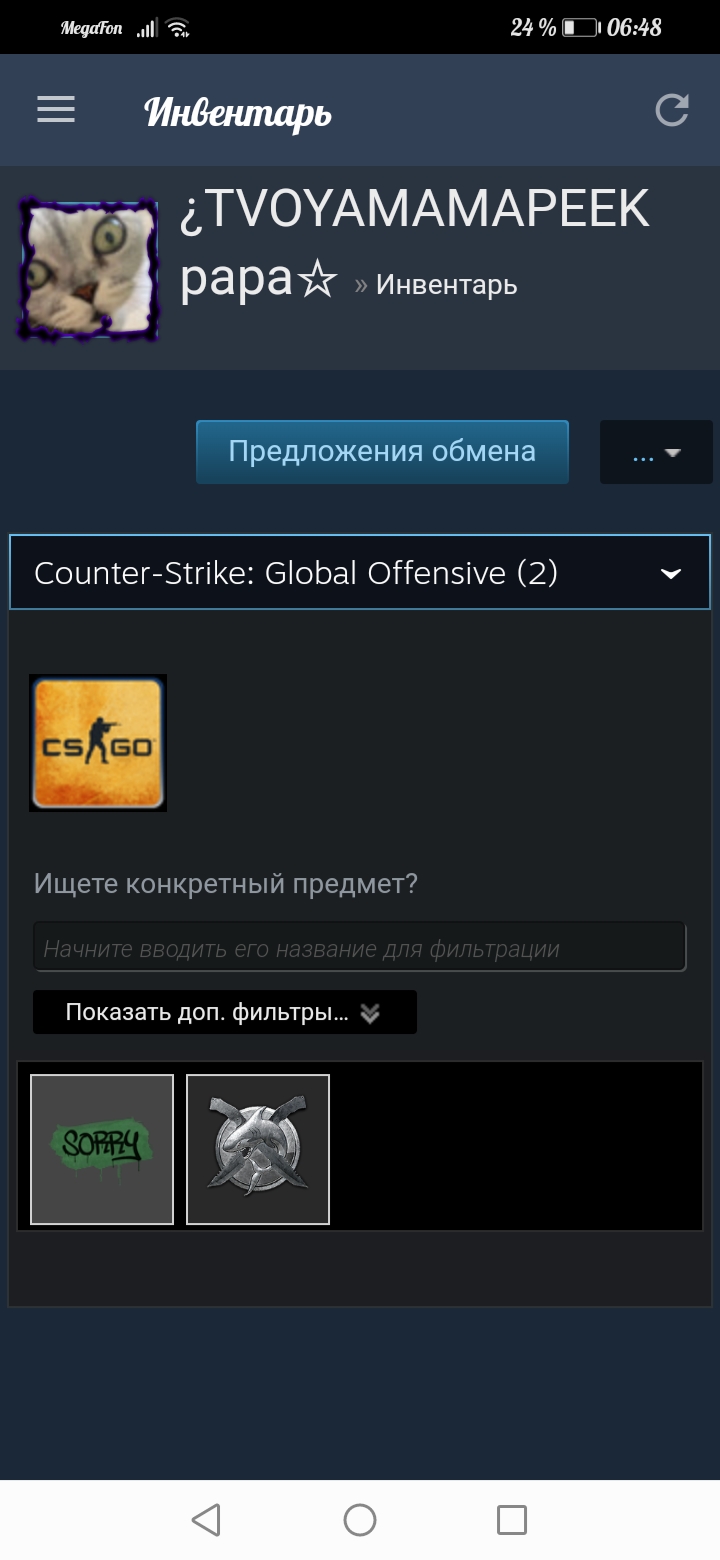Expand the Counter-Strike: Global Offensive dropdown

coord(360,572)
